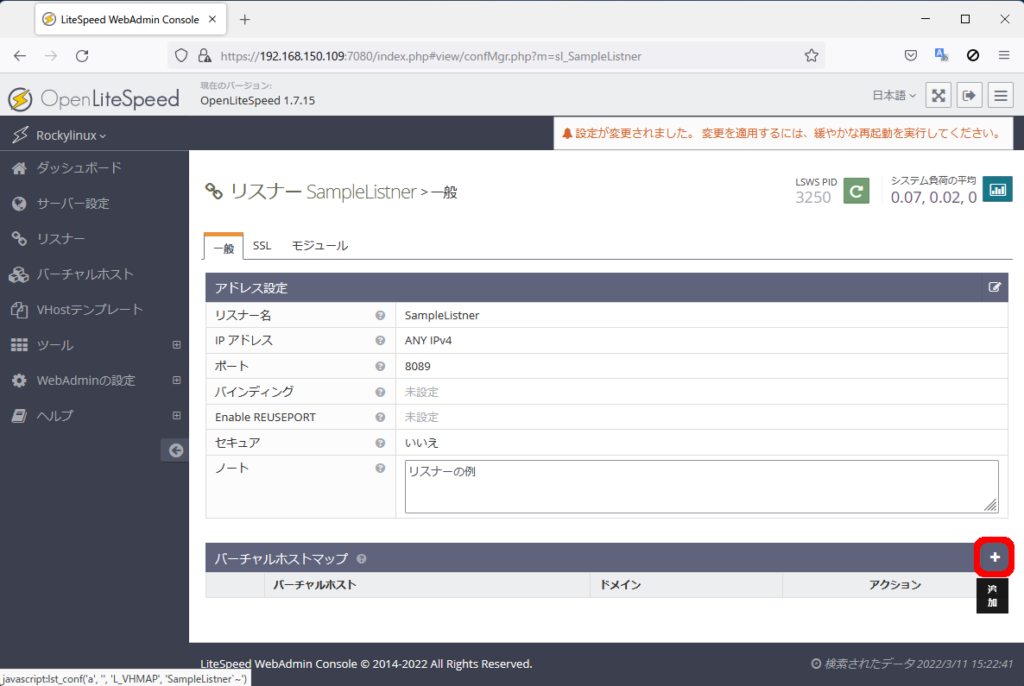Show help for バーチャルホストマップ

(x=361, y=559)
